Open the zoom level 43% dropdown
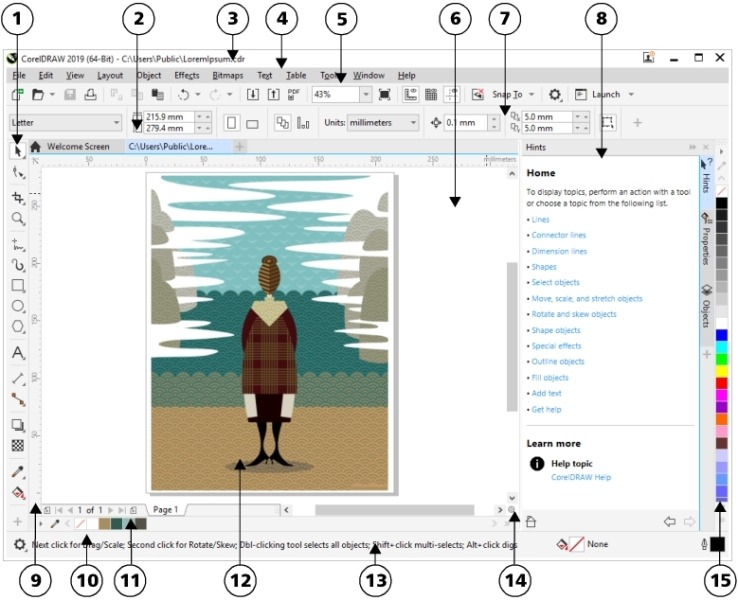The height and width of the screenshot is (600, 738). (366, 95)
